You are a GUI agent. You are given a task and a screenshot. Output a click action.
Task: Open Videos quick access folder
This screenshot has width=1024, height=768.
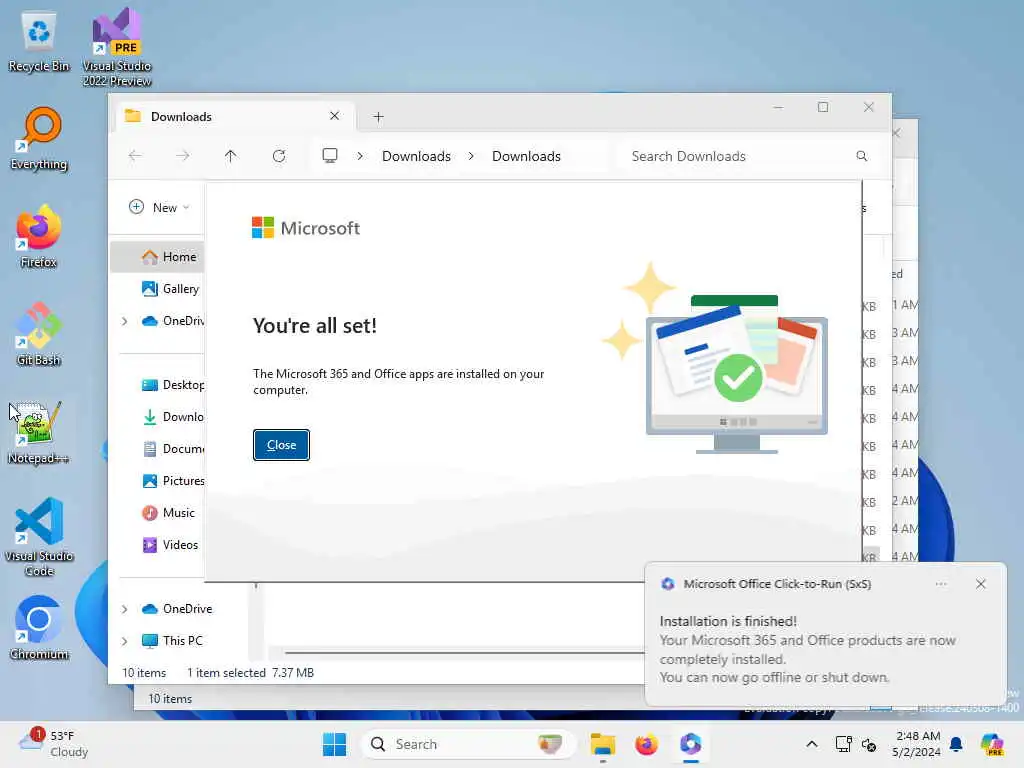(x=170, y=545)
